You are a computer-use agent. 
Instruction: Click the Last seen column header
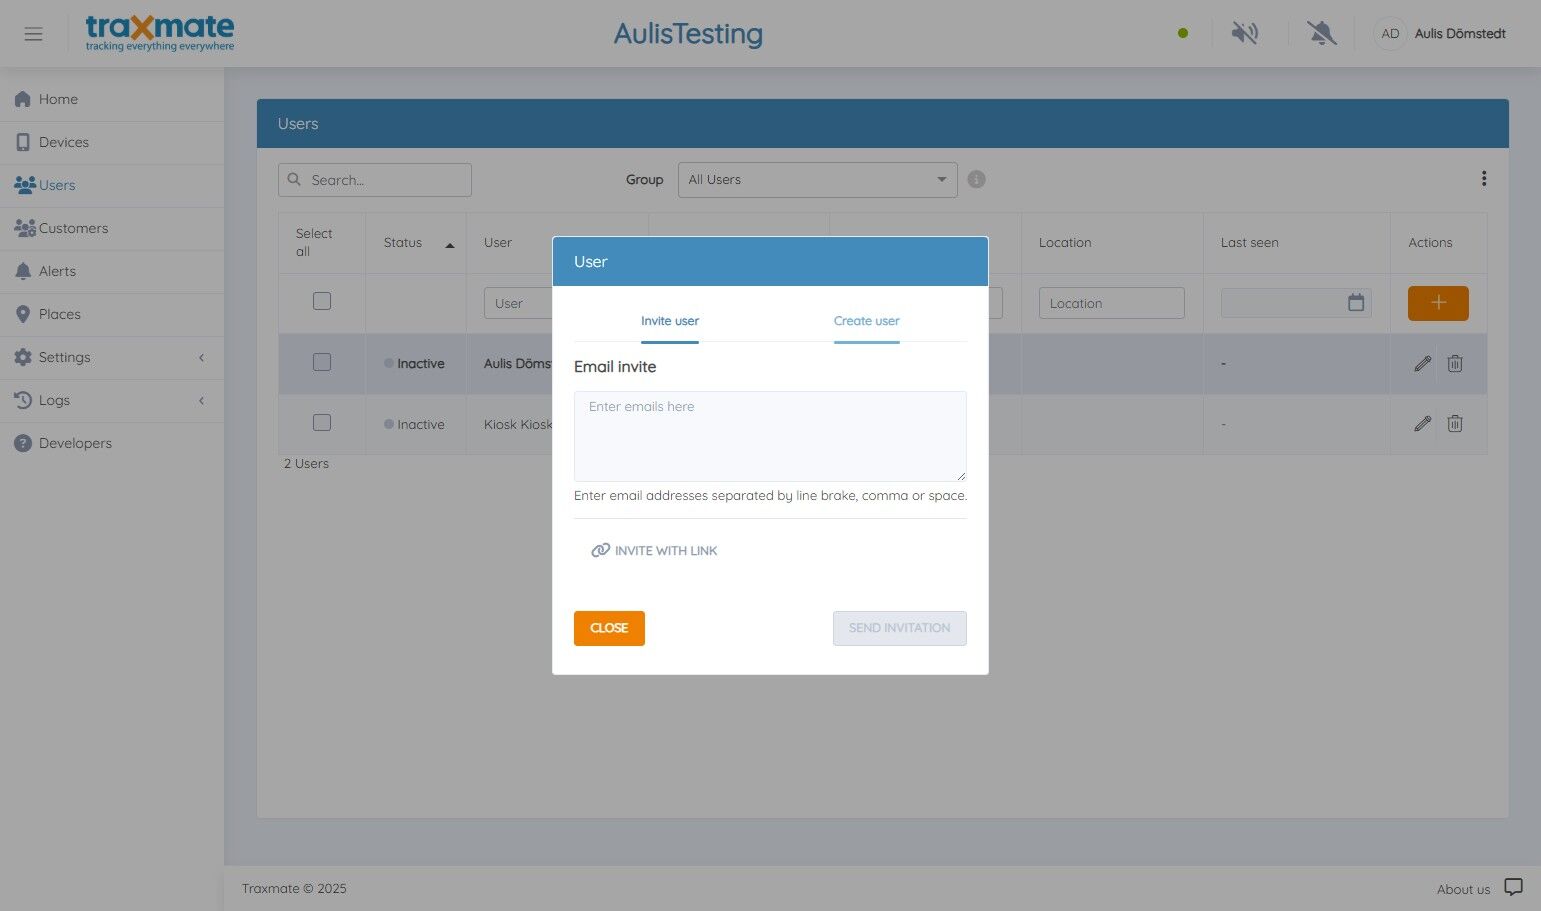click(x=1250, y=243)
